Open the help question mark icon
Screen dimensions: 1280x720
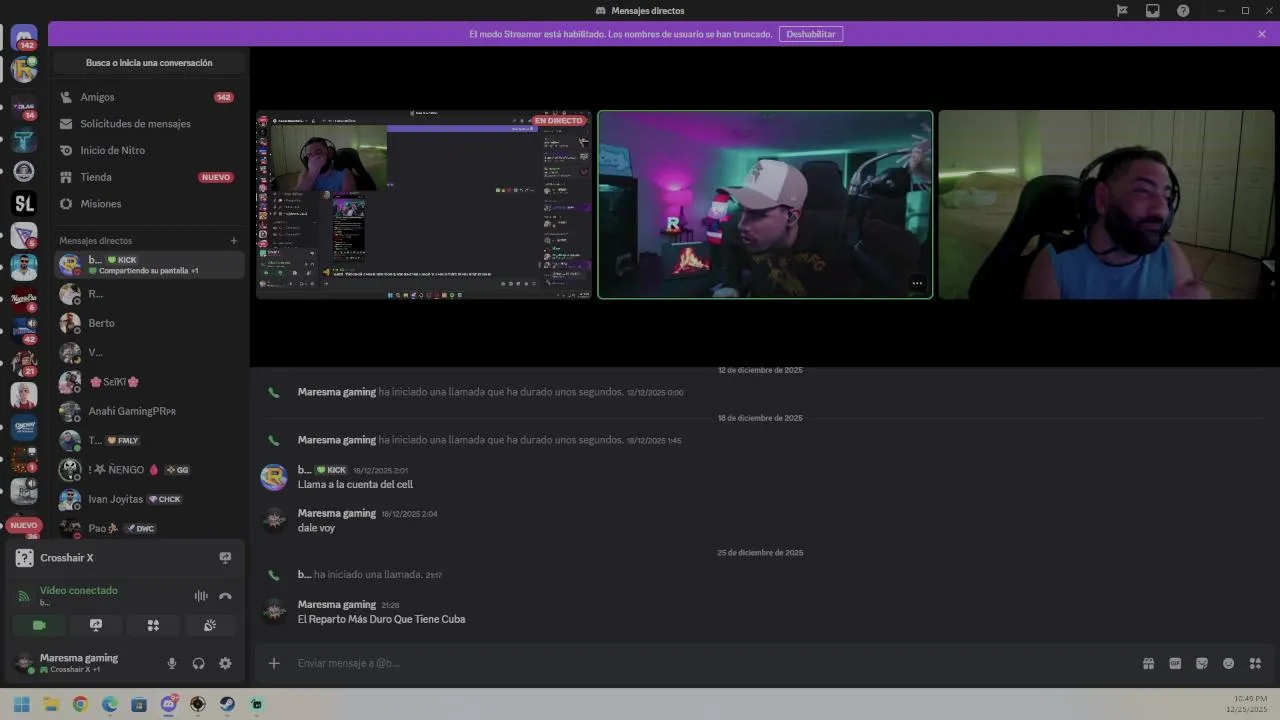[1184, 11]
